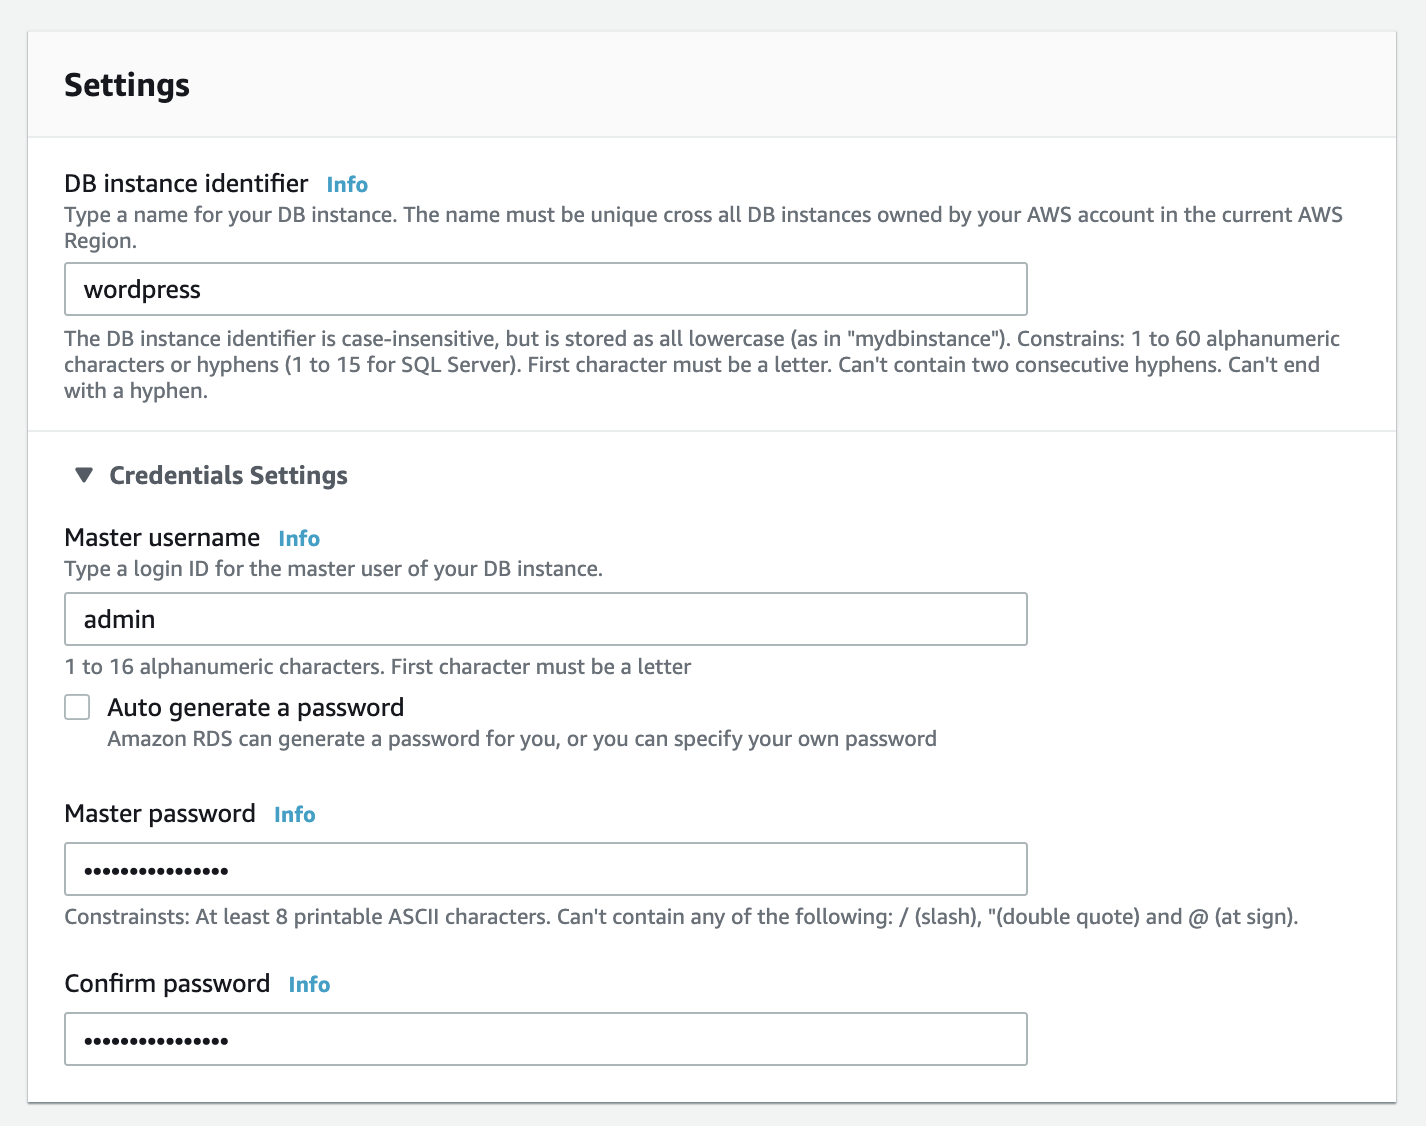The width and height of the screenshot is (1426, 1126).
Task: Open Info link beside Confirm password
Action: (309, 985)
